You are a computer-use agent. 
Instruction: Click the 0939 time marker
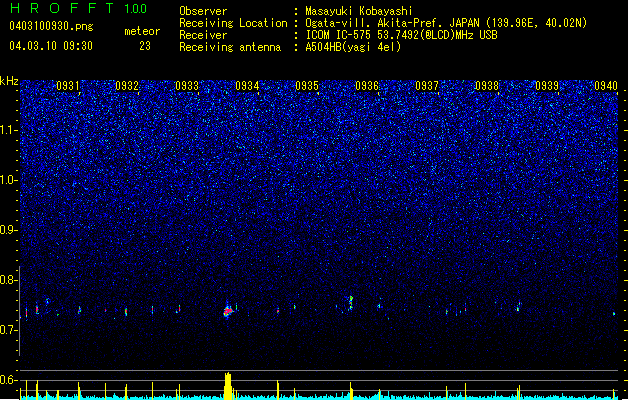click(x=547, y=86)
